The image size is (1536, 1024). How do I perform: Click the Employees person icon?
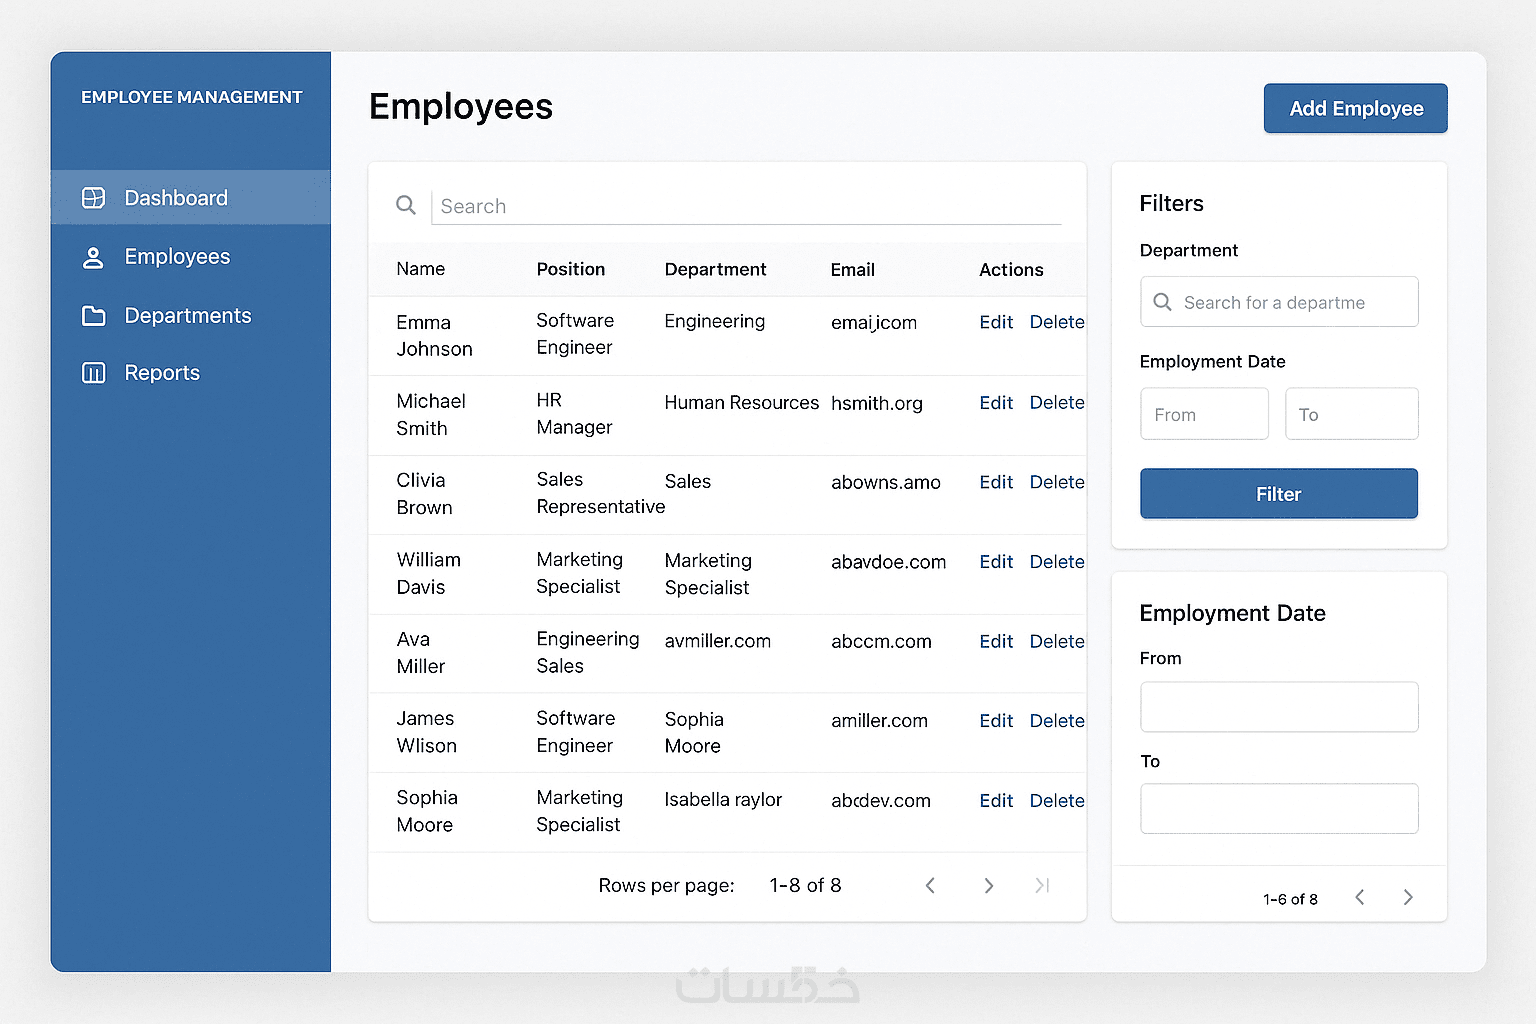pos(93,258)
